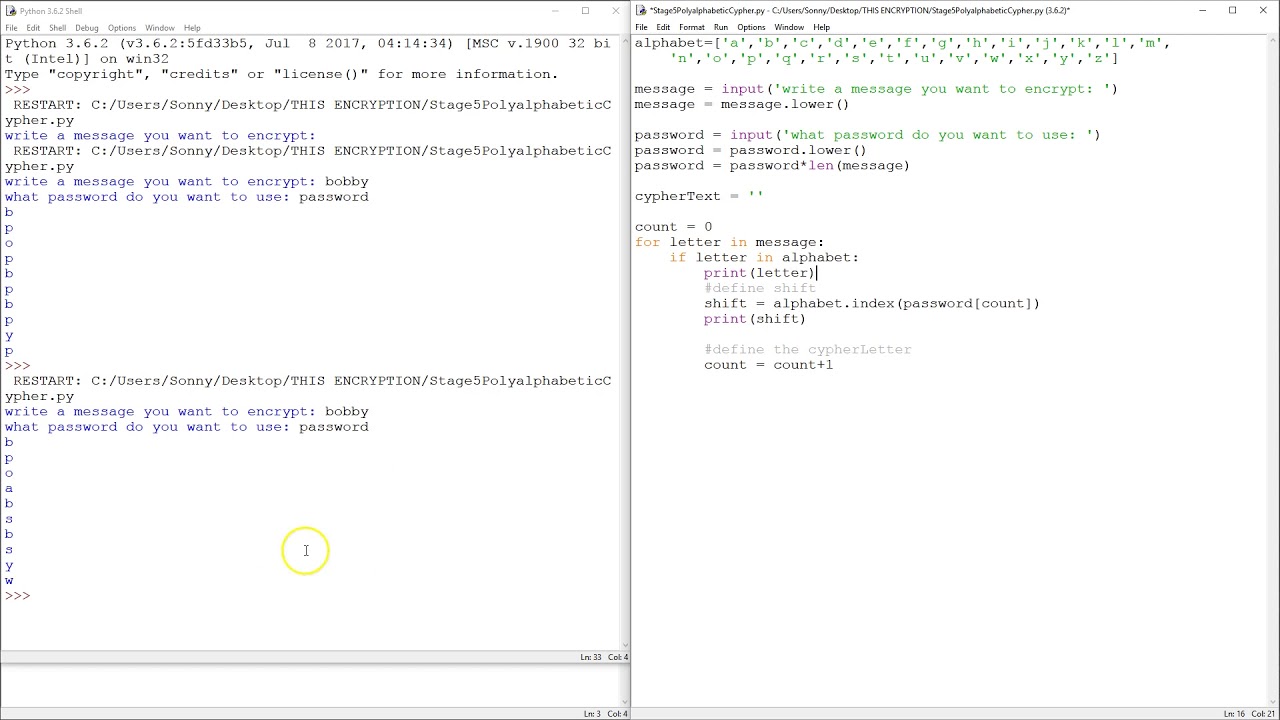Click the 'Type "copyright", "credits"' line in Shell

click(x=281, y=74)
